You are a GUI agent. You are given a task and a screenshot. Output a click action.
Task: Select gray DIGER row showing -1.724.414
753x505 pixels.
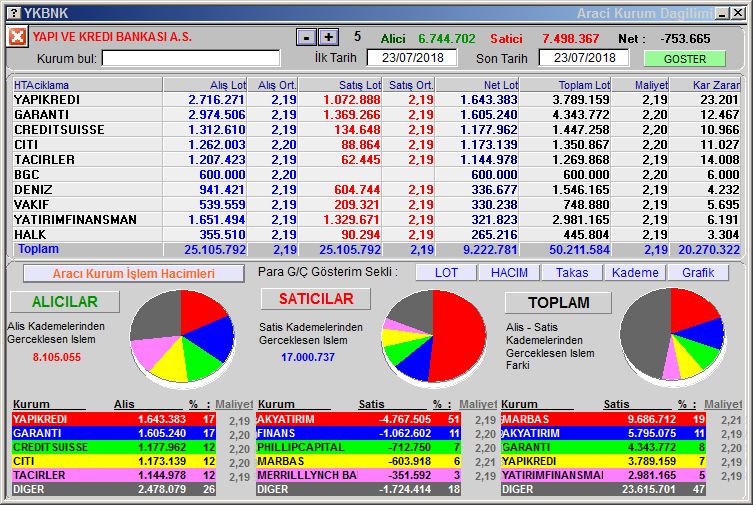pos(358,489)
